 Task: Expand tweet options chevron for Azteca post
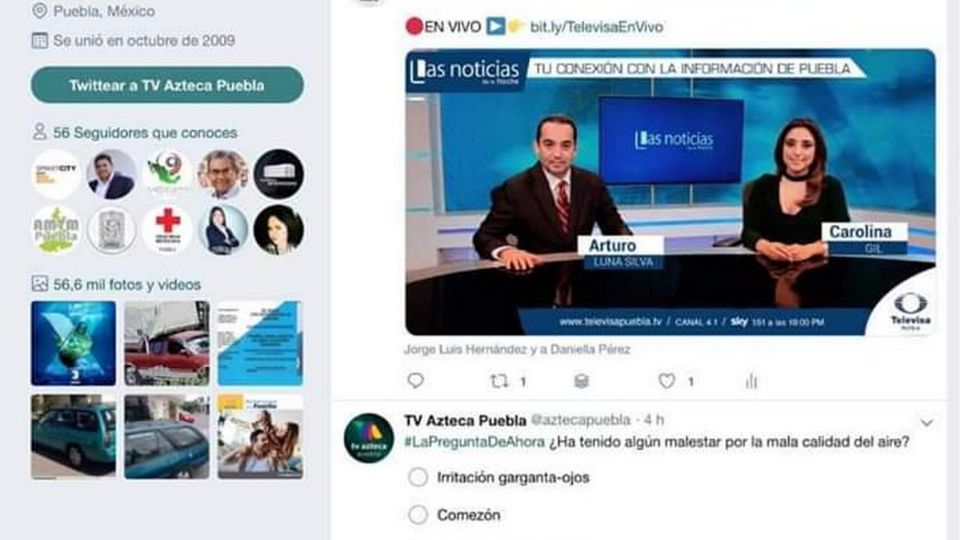coord(926,422)
